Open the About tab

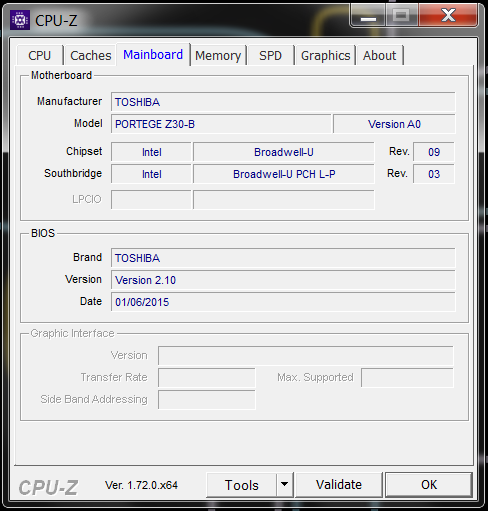click(x=379, y=55)
